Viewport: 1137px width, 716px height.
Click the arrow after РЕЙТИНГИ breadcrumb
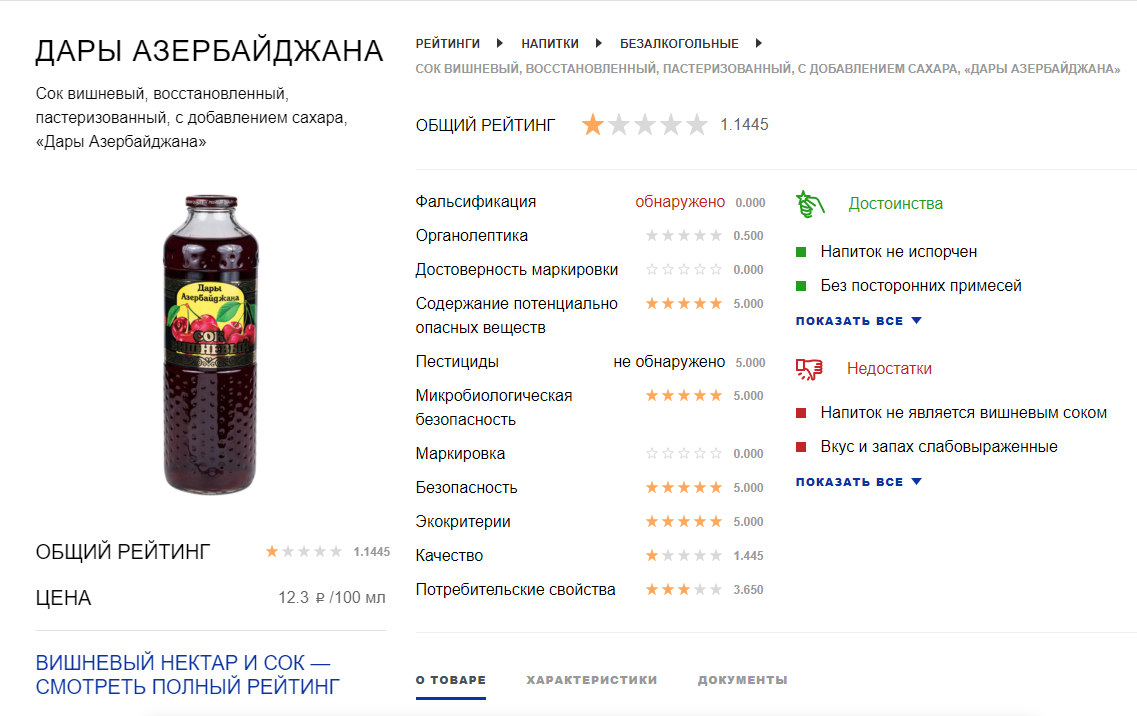pyautogui.click(x=500, y=44)
